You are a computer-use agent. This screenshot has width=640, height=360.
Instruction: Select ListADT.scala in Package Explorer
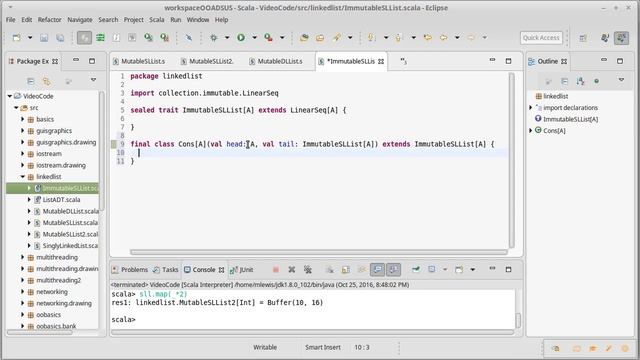(61, 200)
